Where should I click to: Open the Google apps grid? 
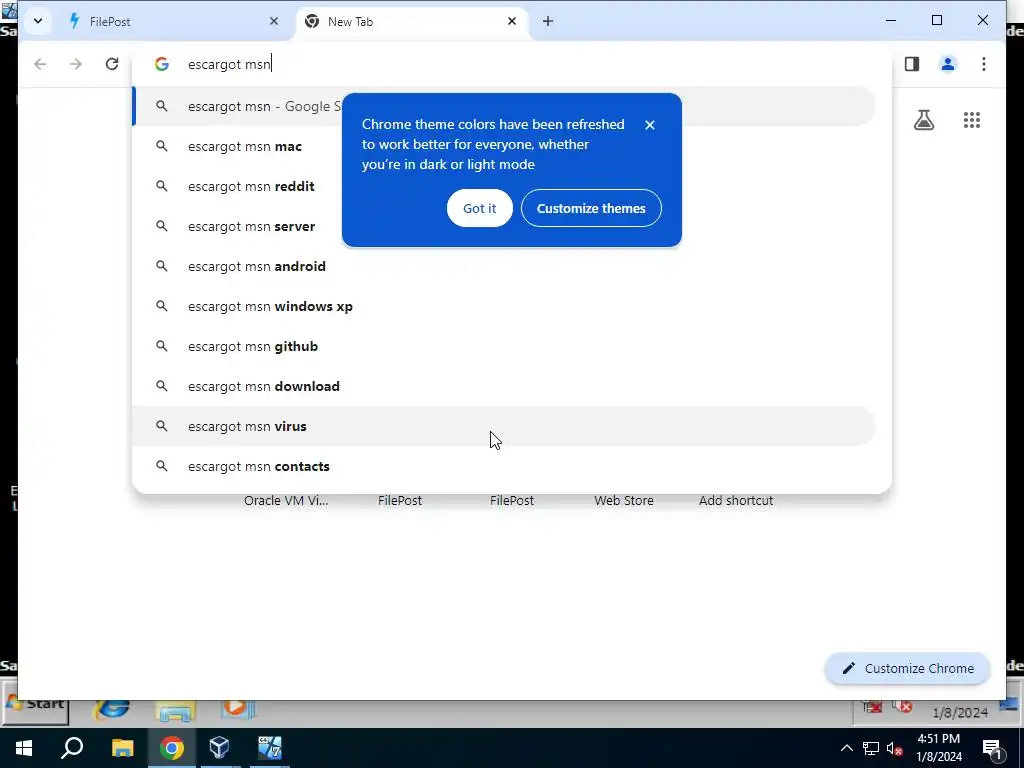click(x=972, y=120)
